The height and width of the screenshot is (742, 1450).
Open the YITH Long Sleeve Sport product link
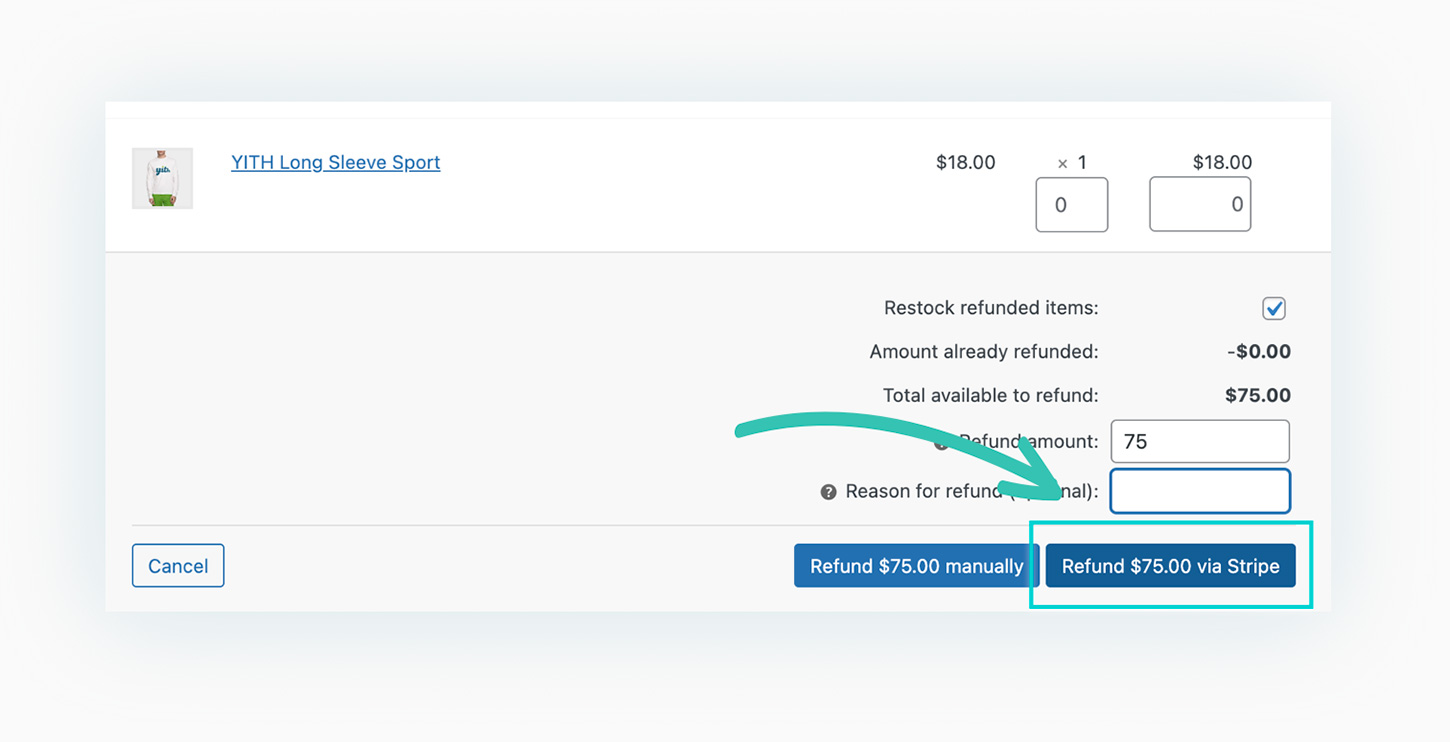point(335,162)
